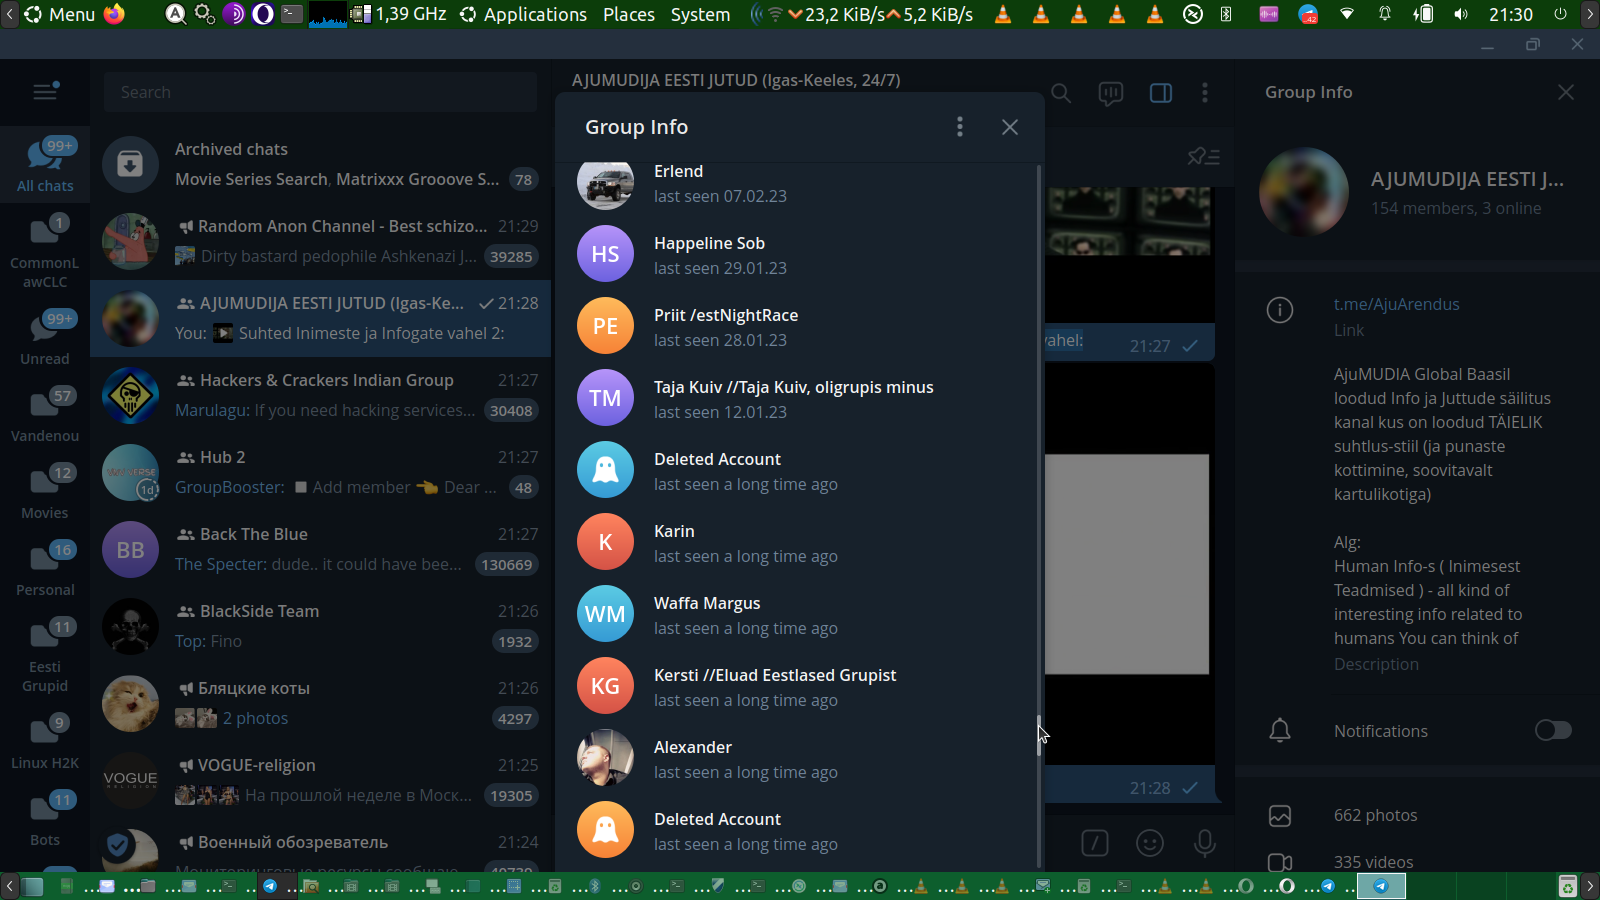Image resolution: width=1600 pixels, height=900 pixels.
Task: Record a voice message with the microphone
Action: [x=1205, y=843]
